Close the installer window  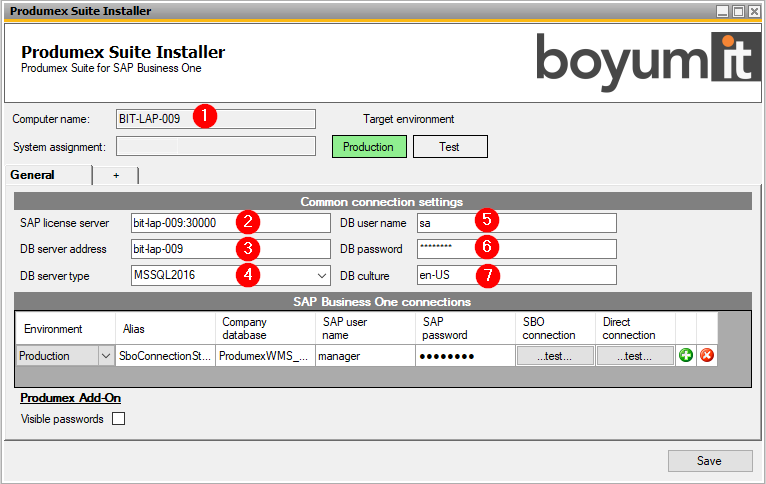pos(754,11)
